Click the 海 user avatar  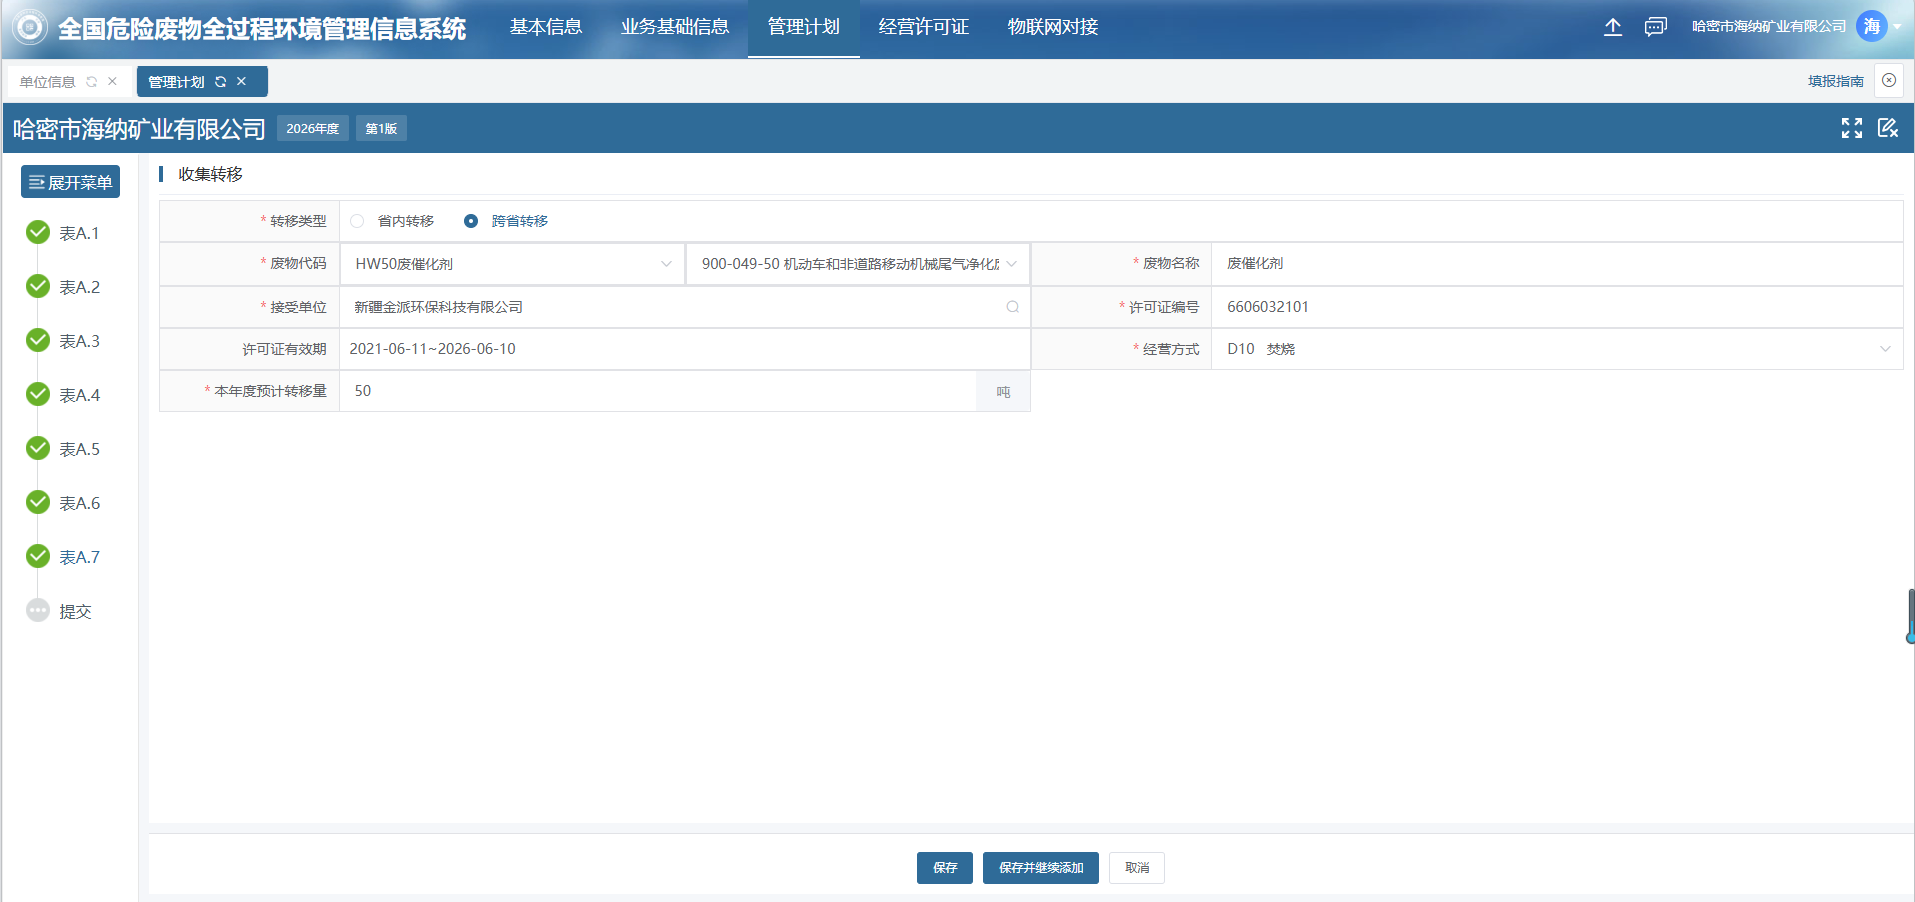(x=1871, y=27)
